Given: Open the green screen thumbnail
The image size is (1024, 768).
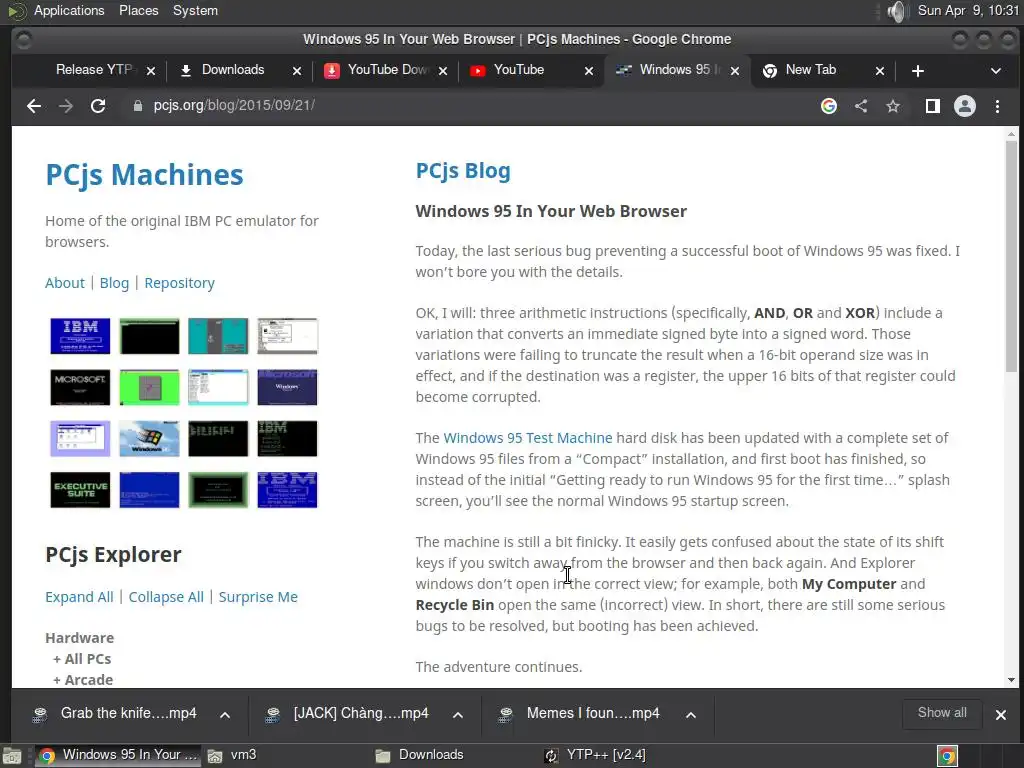Looking at the screenshot, I should (x=150, y=387).
